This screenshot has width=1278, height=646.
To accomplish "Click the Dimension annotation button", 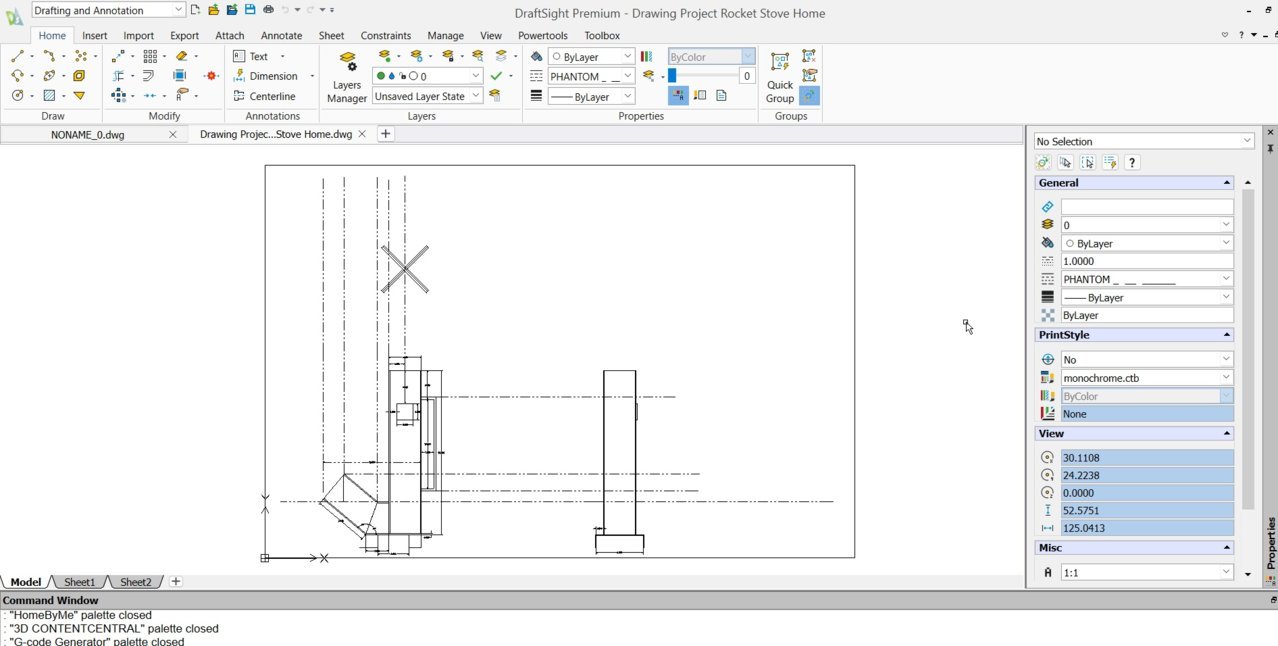I will (x=266, y=76).
